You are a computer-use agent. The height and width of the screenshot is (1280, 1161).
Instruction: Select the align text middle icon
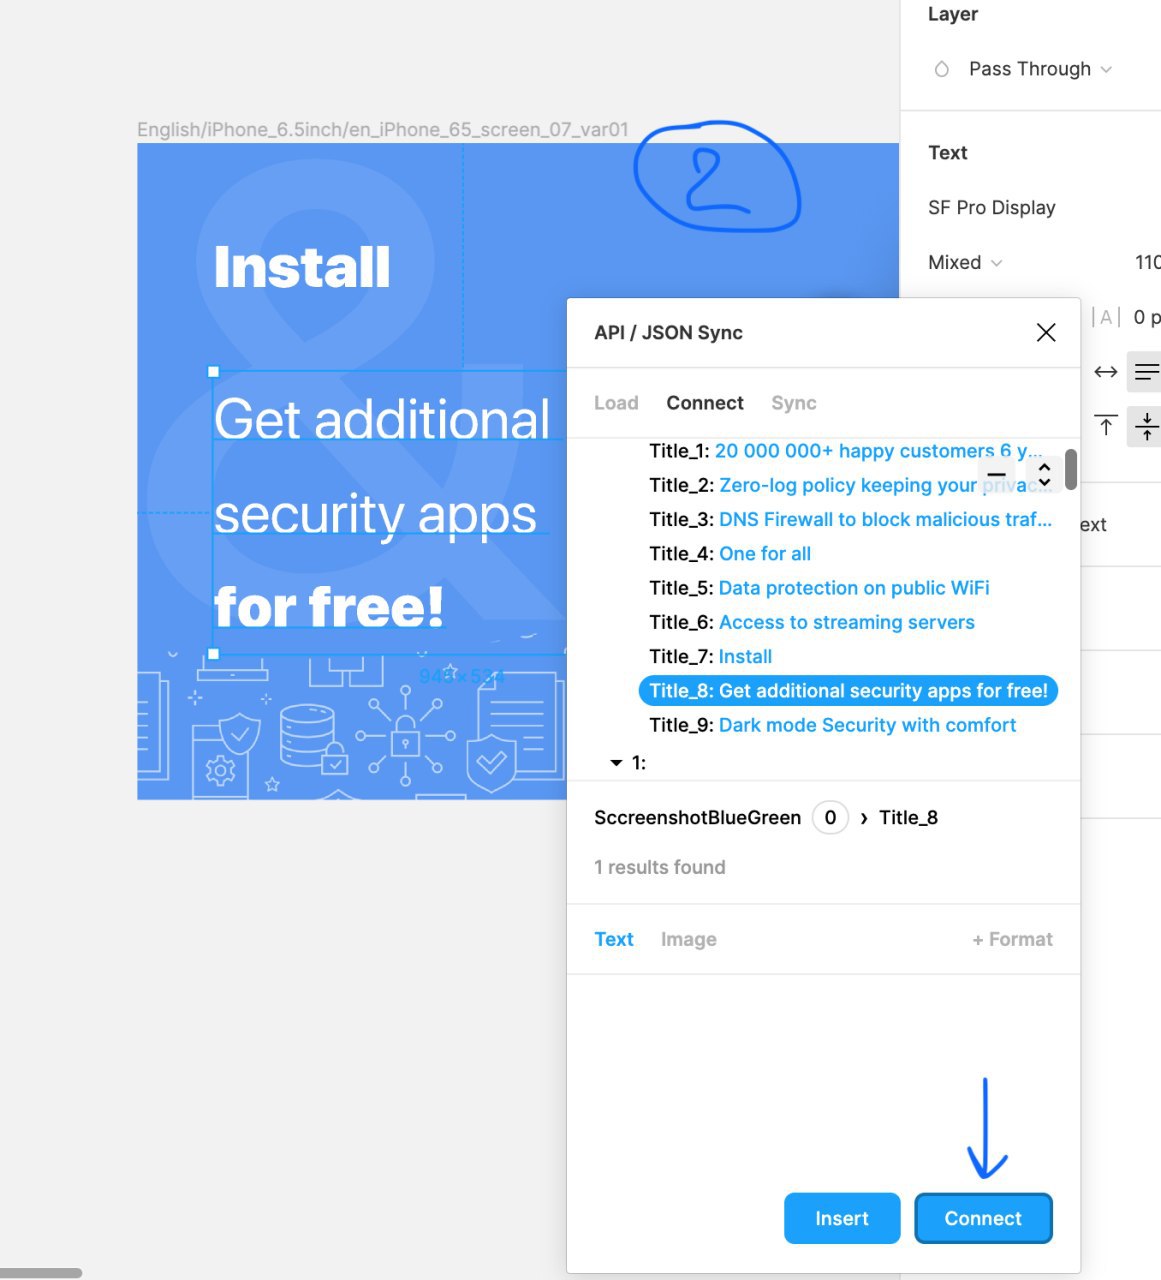1145,426
